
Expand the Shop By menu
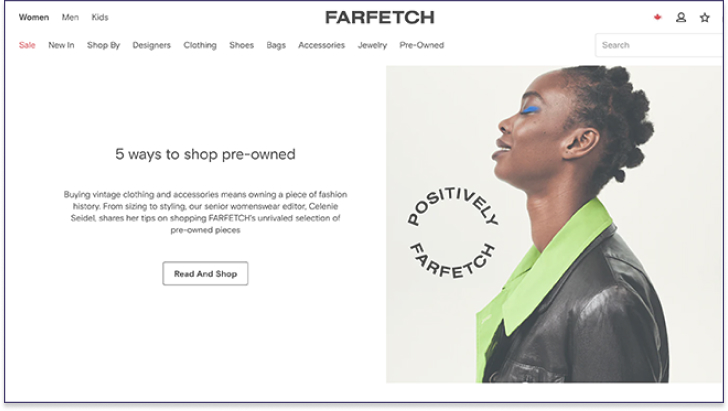104,45
